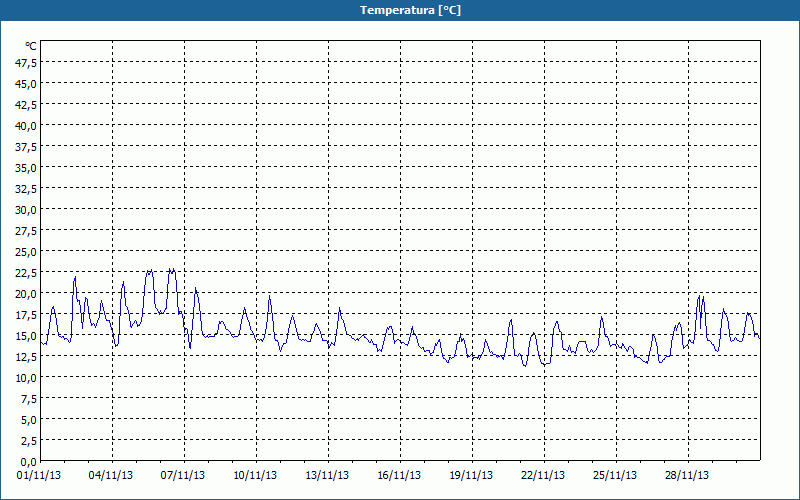Select the 15,0 y-axis value
This screenshot has height=500, width=800.
click(27, 336)
